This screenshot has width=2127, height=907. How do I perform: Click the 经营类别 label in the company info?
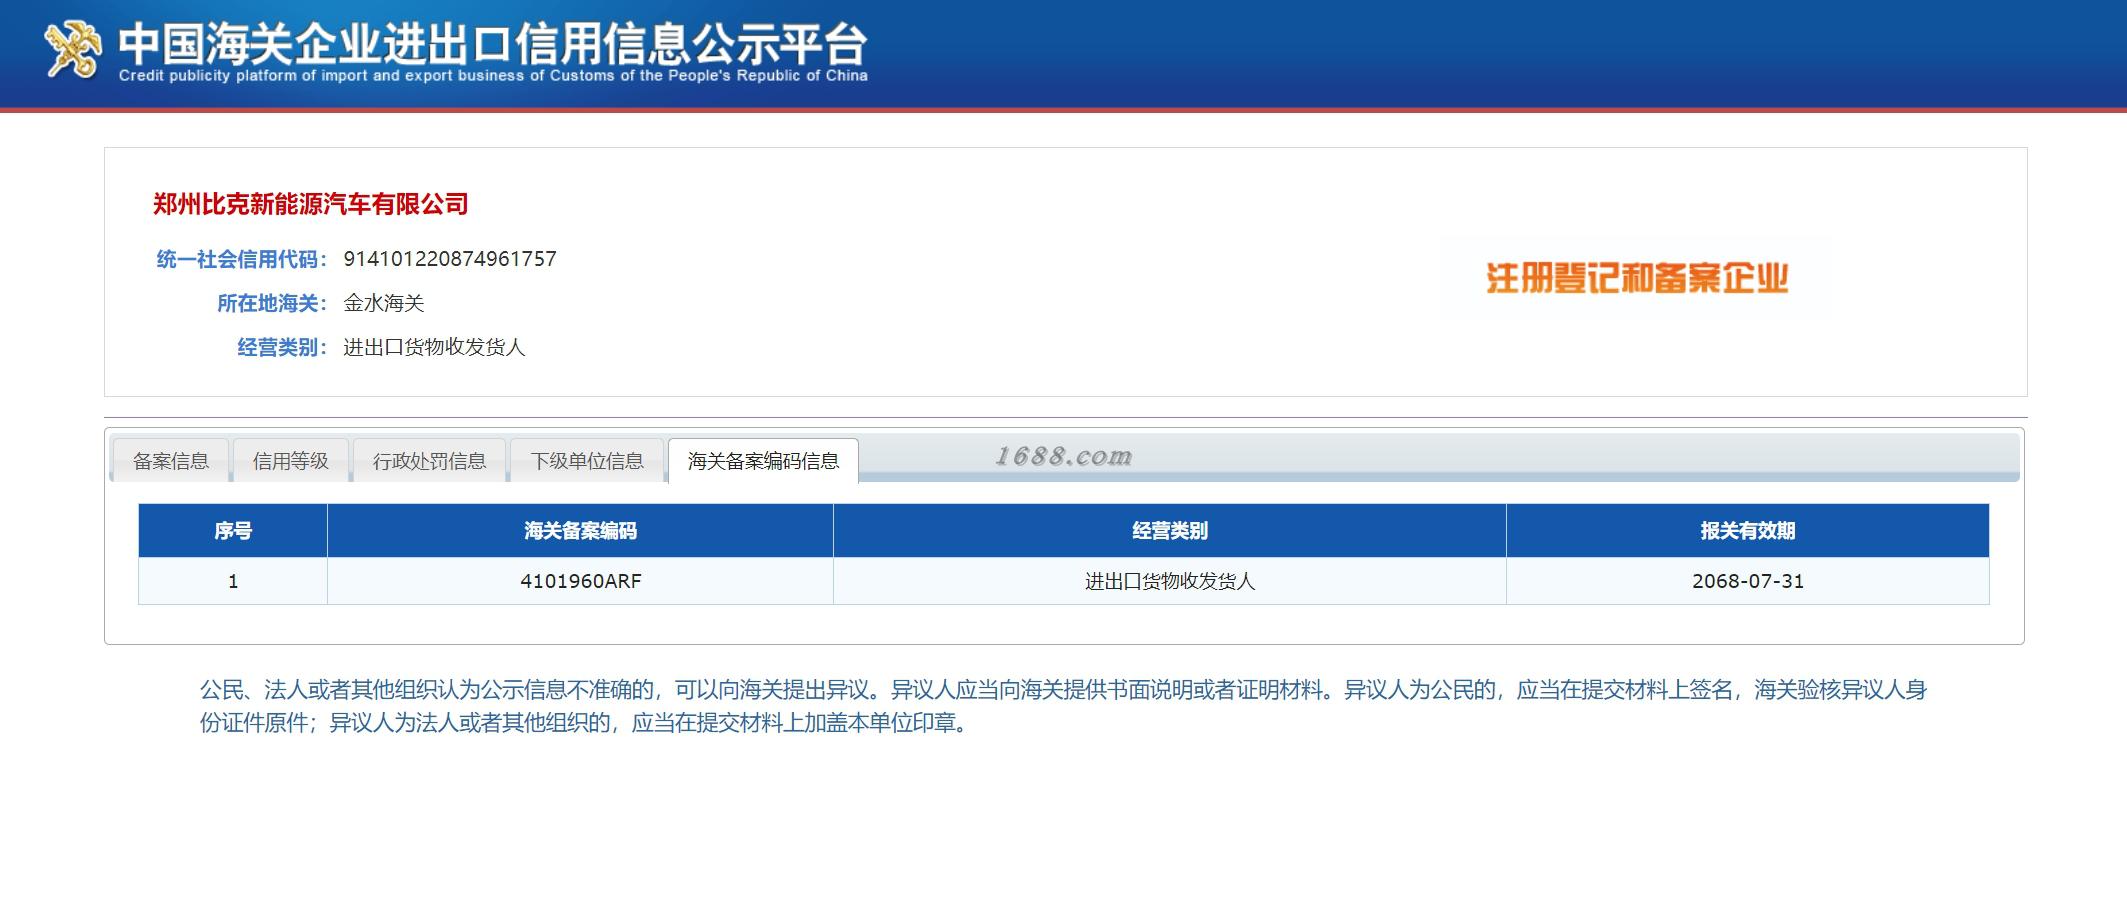(282, 347)
